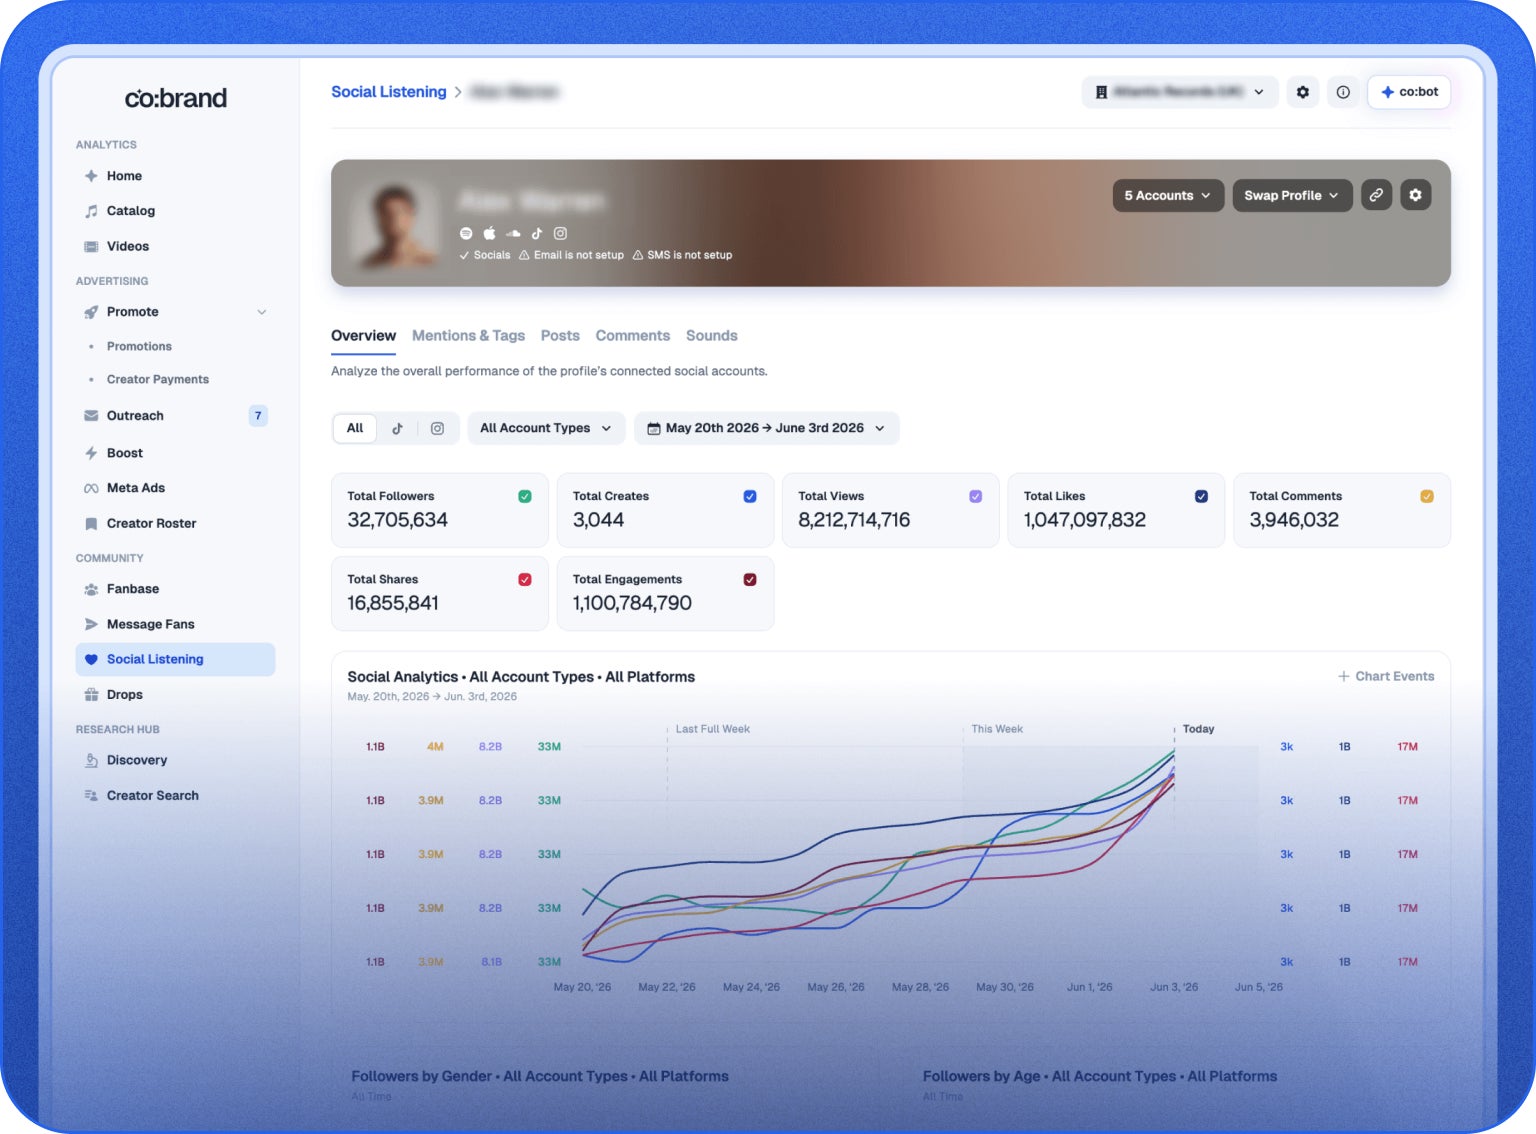Click the Instagram icon under profile name

click(560, 233)
